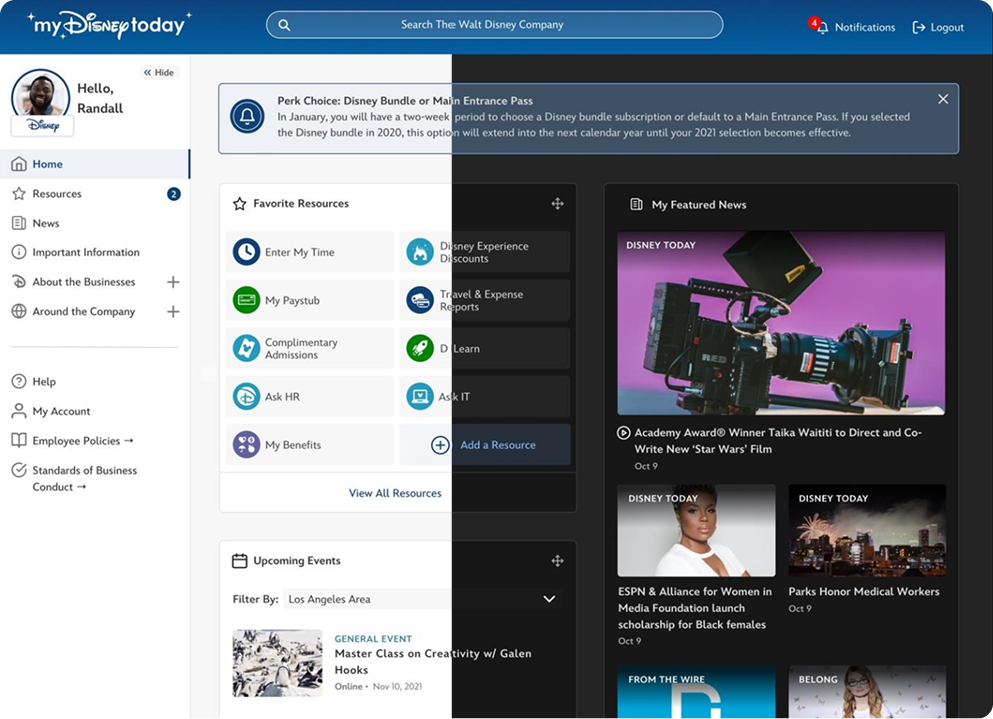This screenshot has height=719, width=993.
Task: Click the Enter My Time clock icon
Action: pyautogui.click(x=246, y=252)
